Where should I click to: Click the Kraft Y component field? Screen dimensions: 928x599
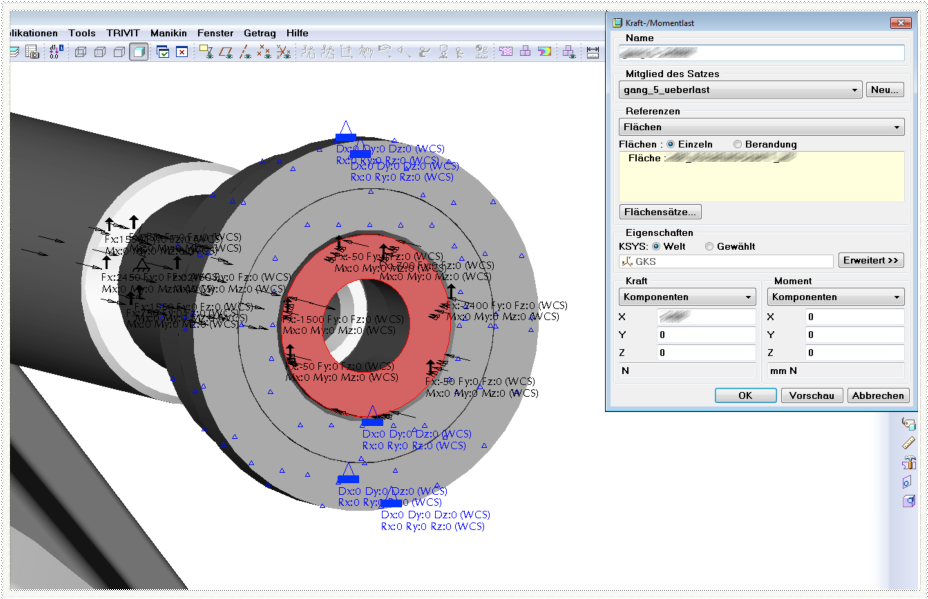pyautogui.click(x=706, y=334)
